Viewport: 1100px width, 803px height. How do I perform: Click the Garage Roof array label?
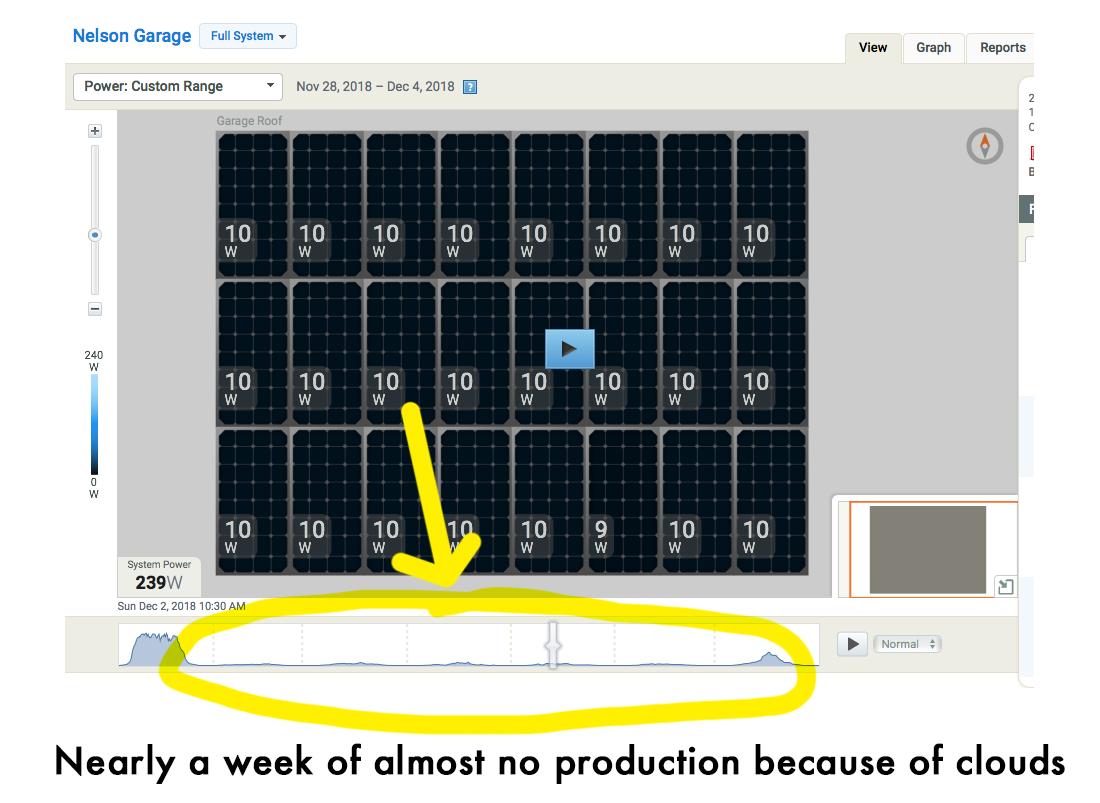click(x=249, y=121)
